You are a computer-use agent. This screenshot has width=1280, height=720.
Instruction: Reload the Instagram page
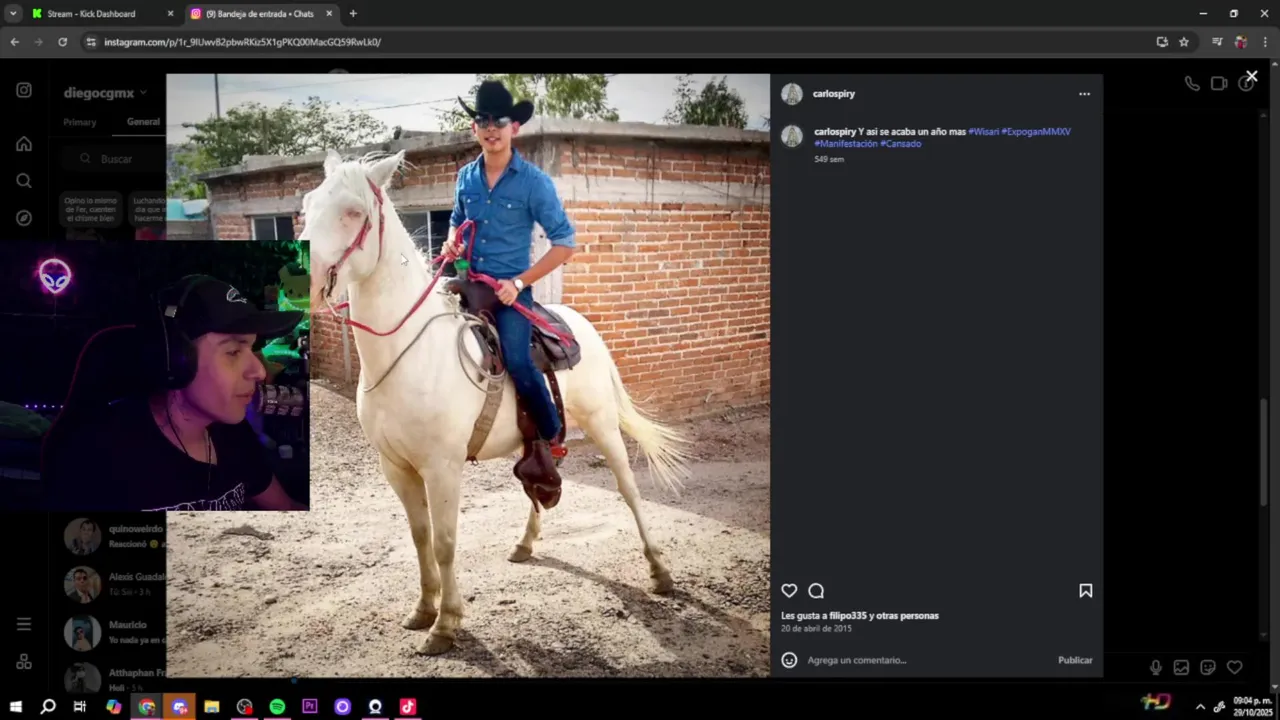(x=62, y=42)
